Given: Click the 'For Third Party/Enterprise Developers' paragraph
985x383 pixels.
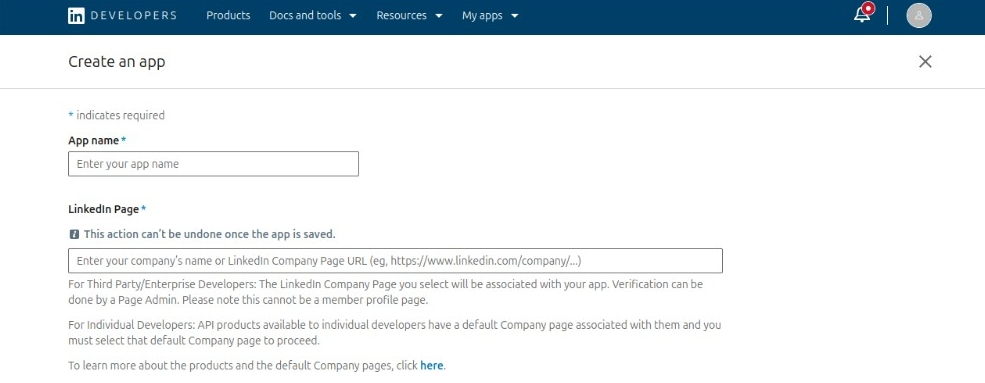Looking at the screenshot, I should [386, 292].
